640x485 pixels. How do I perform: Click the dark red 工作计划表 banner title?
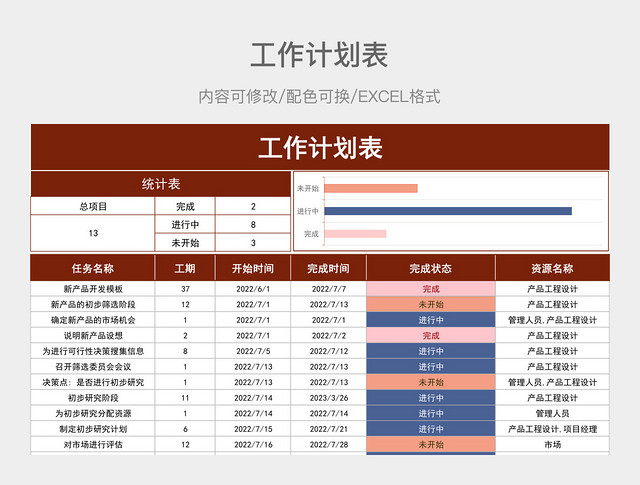pos(320,147)
